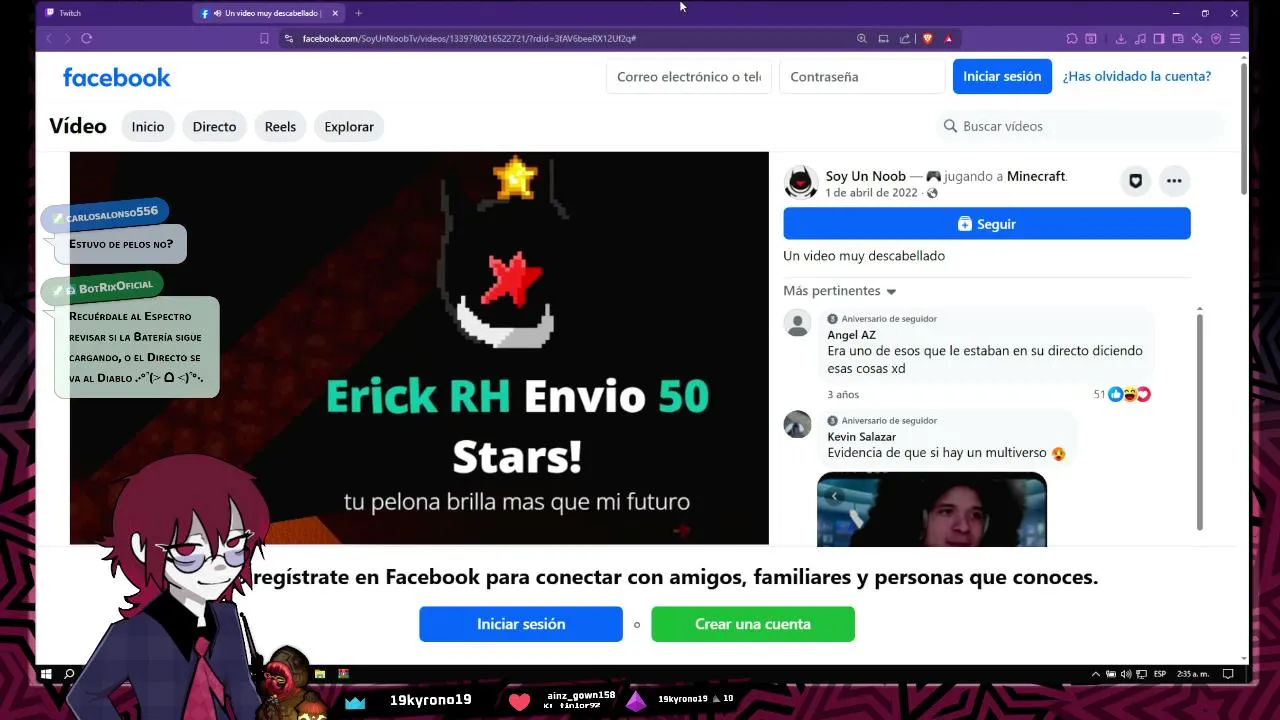This screenshot has width=1280, height=720.
Task: Expand the Más pertinentes comment sorting dropdown
Action: [840, 291]
